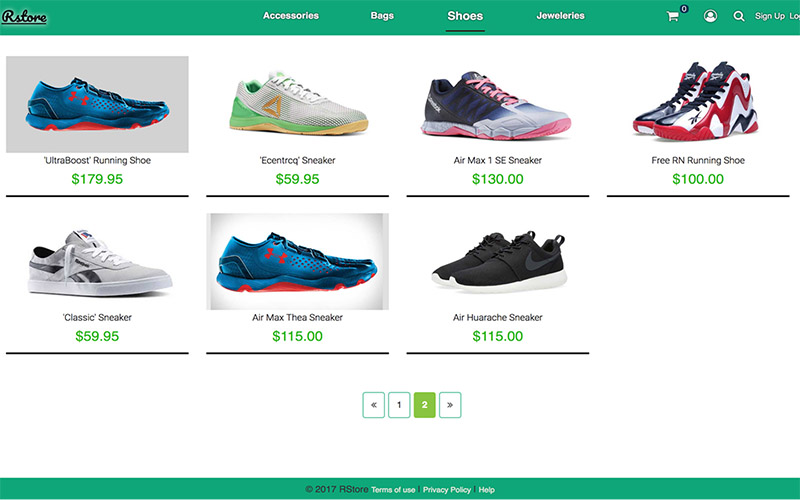The image size is (800, 500).
Task: Open the shopping cart icon
Action: (x=672, y=16)
